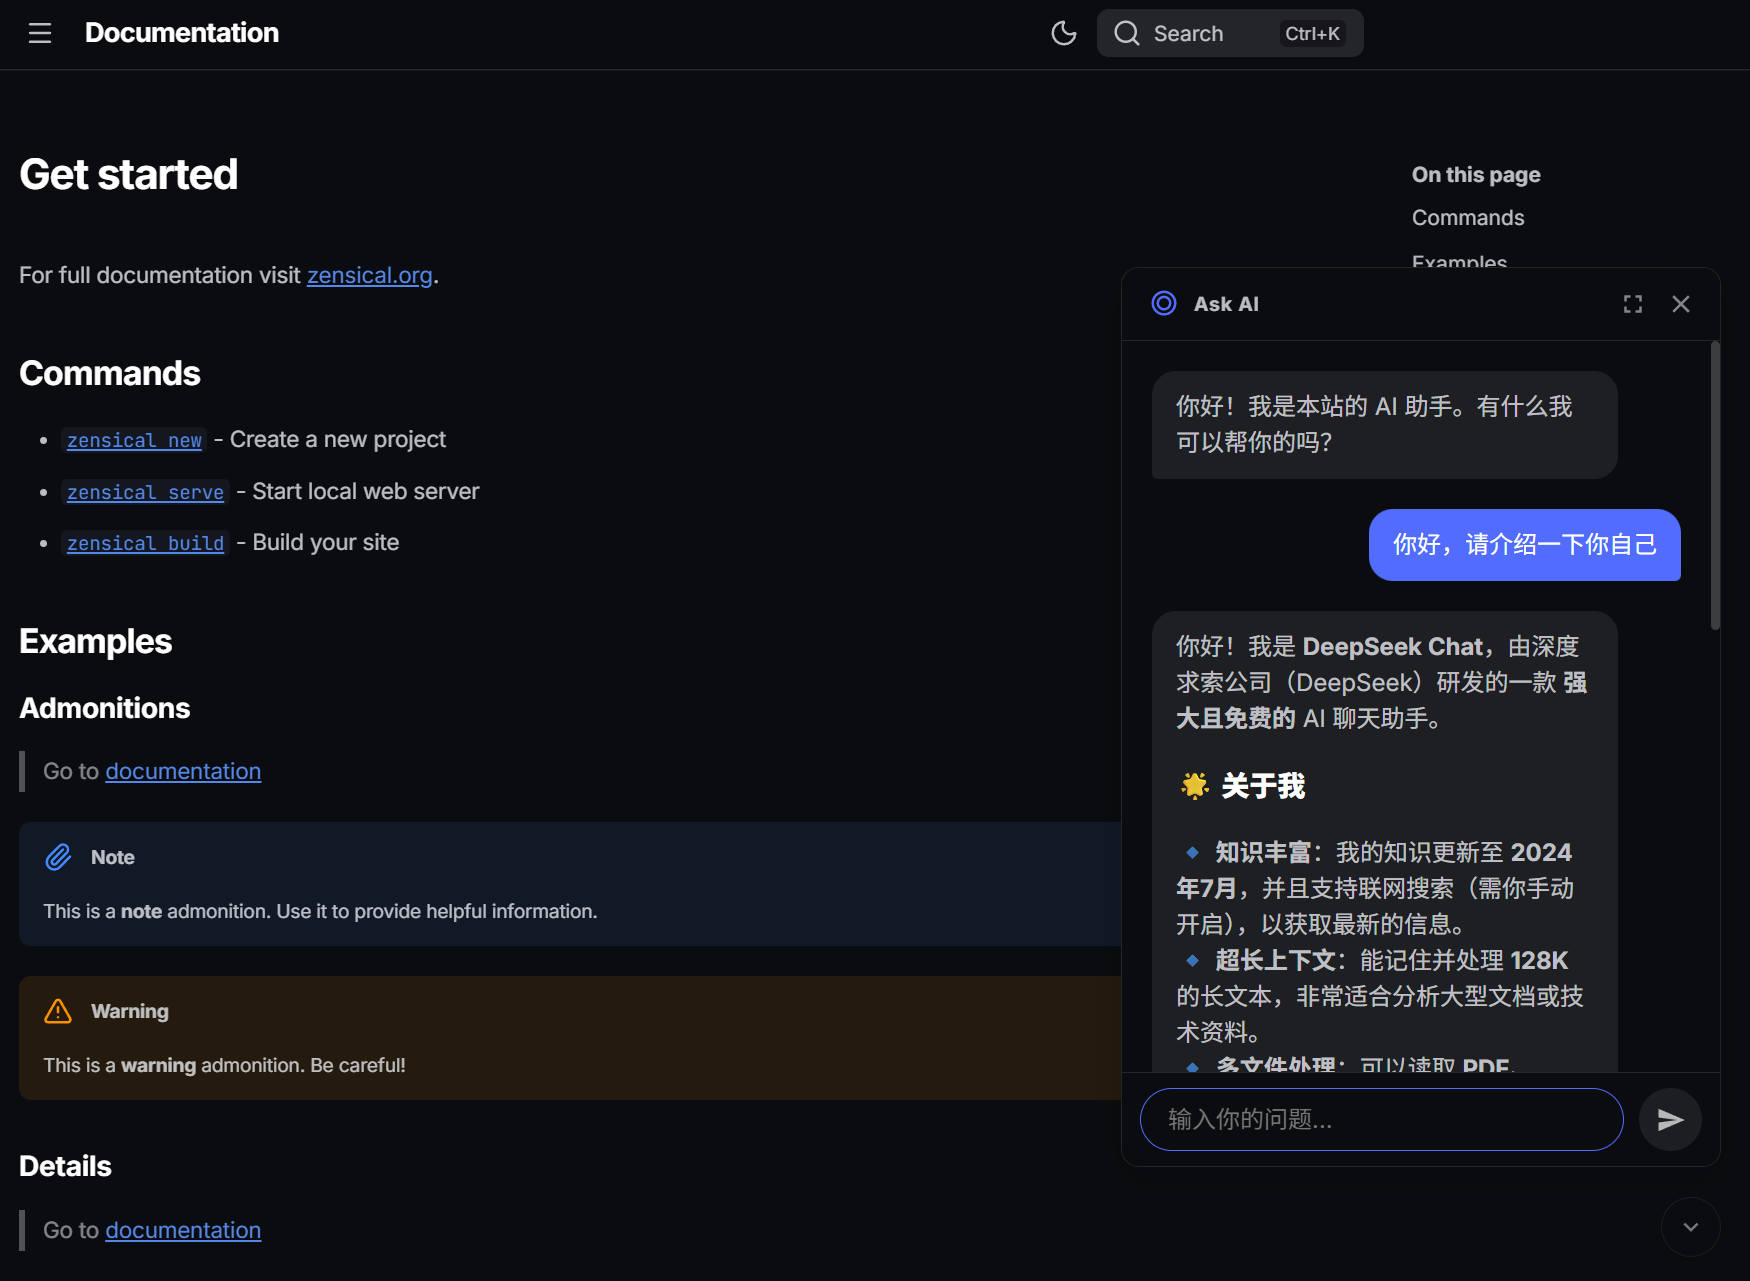Click the zensical new command link
Image resolution: width=1750 pixels, height=1281 pixels.
(134, 440)
